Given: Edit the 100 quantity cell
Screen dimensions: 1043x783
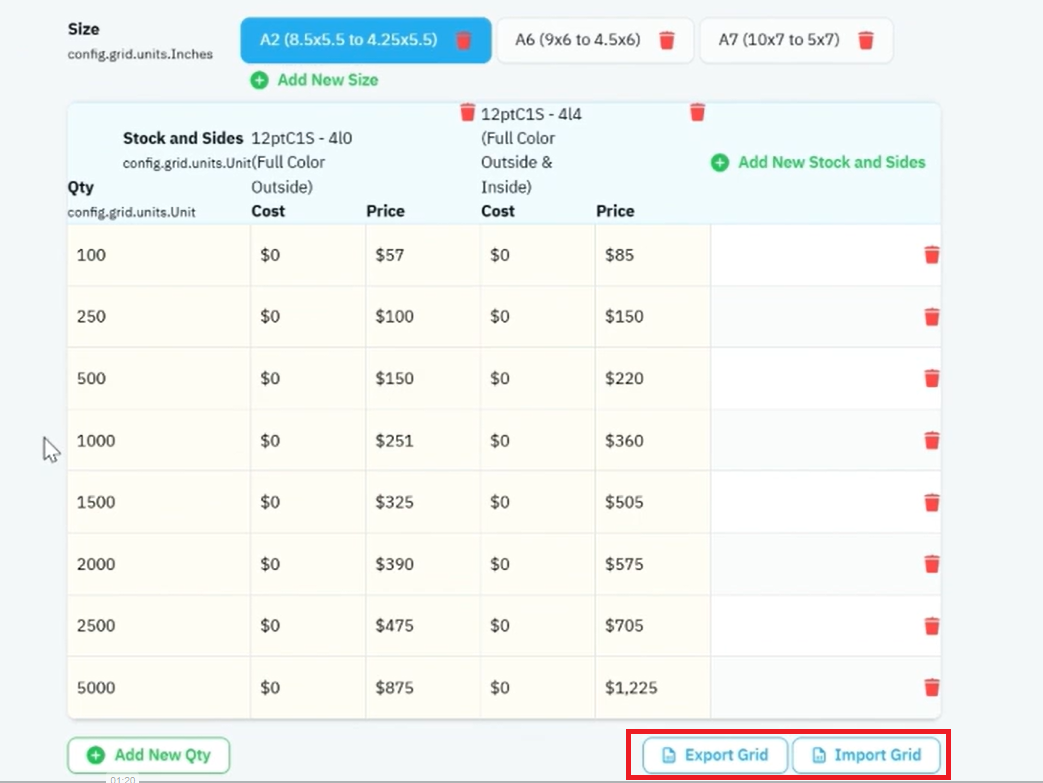Looking at the screenshot, I should point(159,255).
